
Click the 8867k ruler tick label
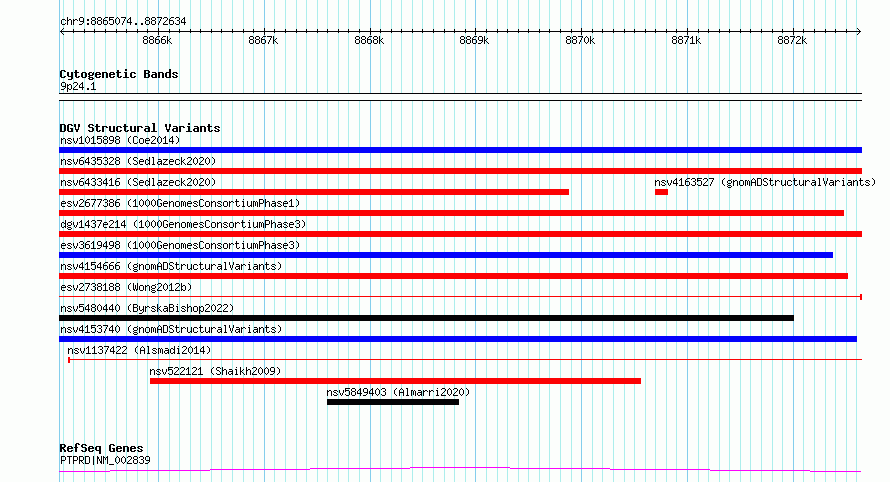click(263, 40)
